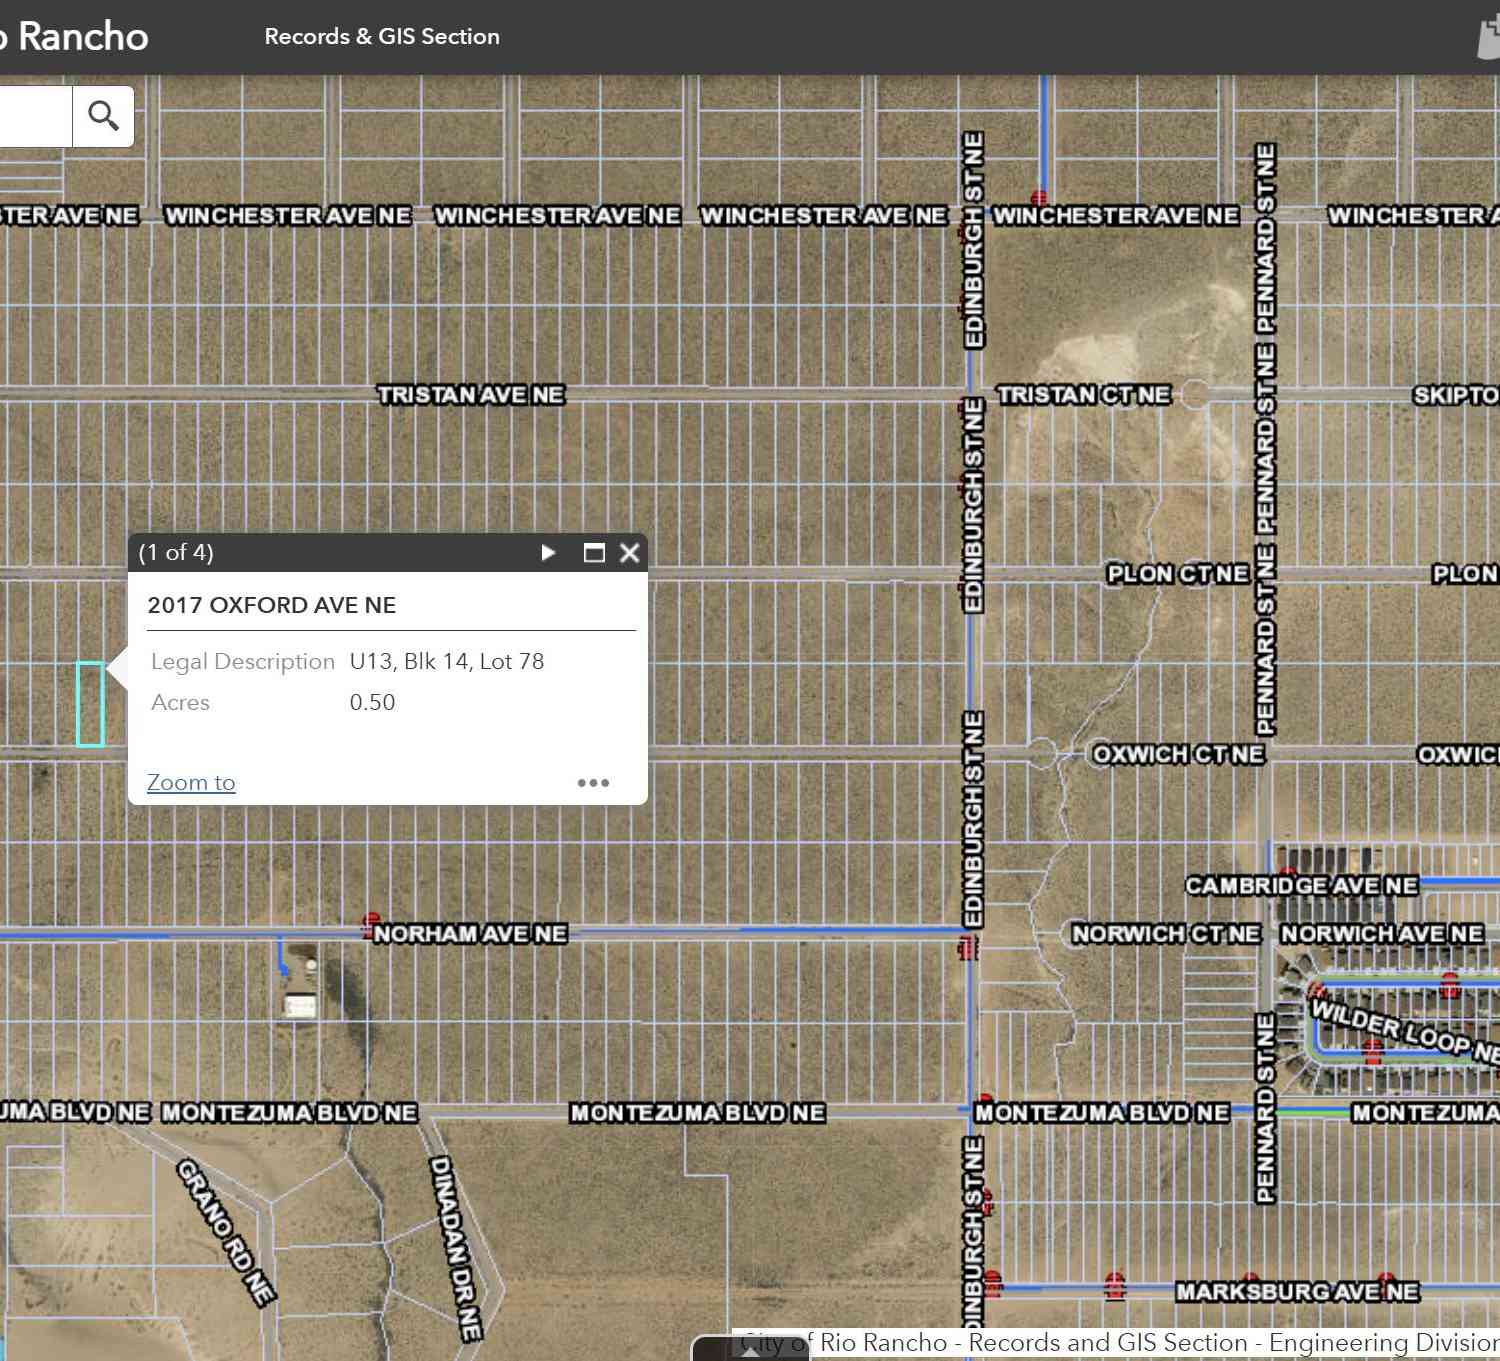Click the NORHAM AVE NE street label

[470, 934]
